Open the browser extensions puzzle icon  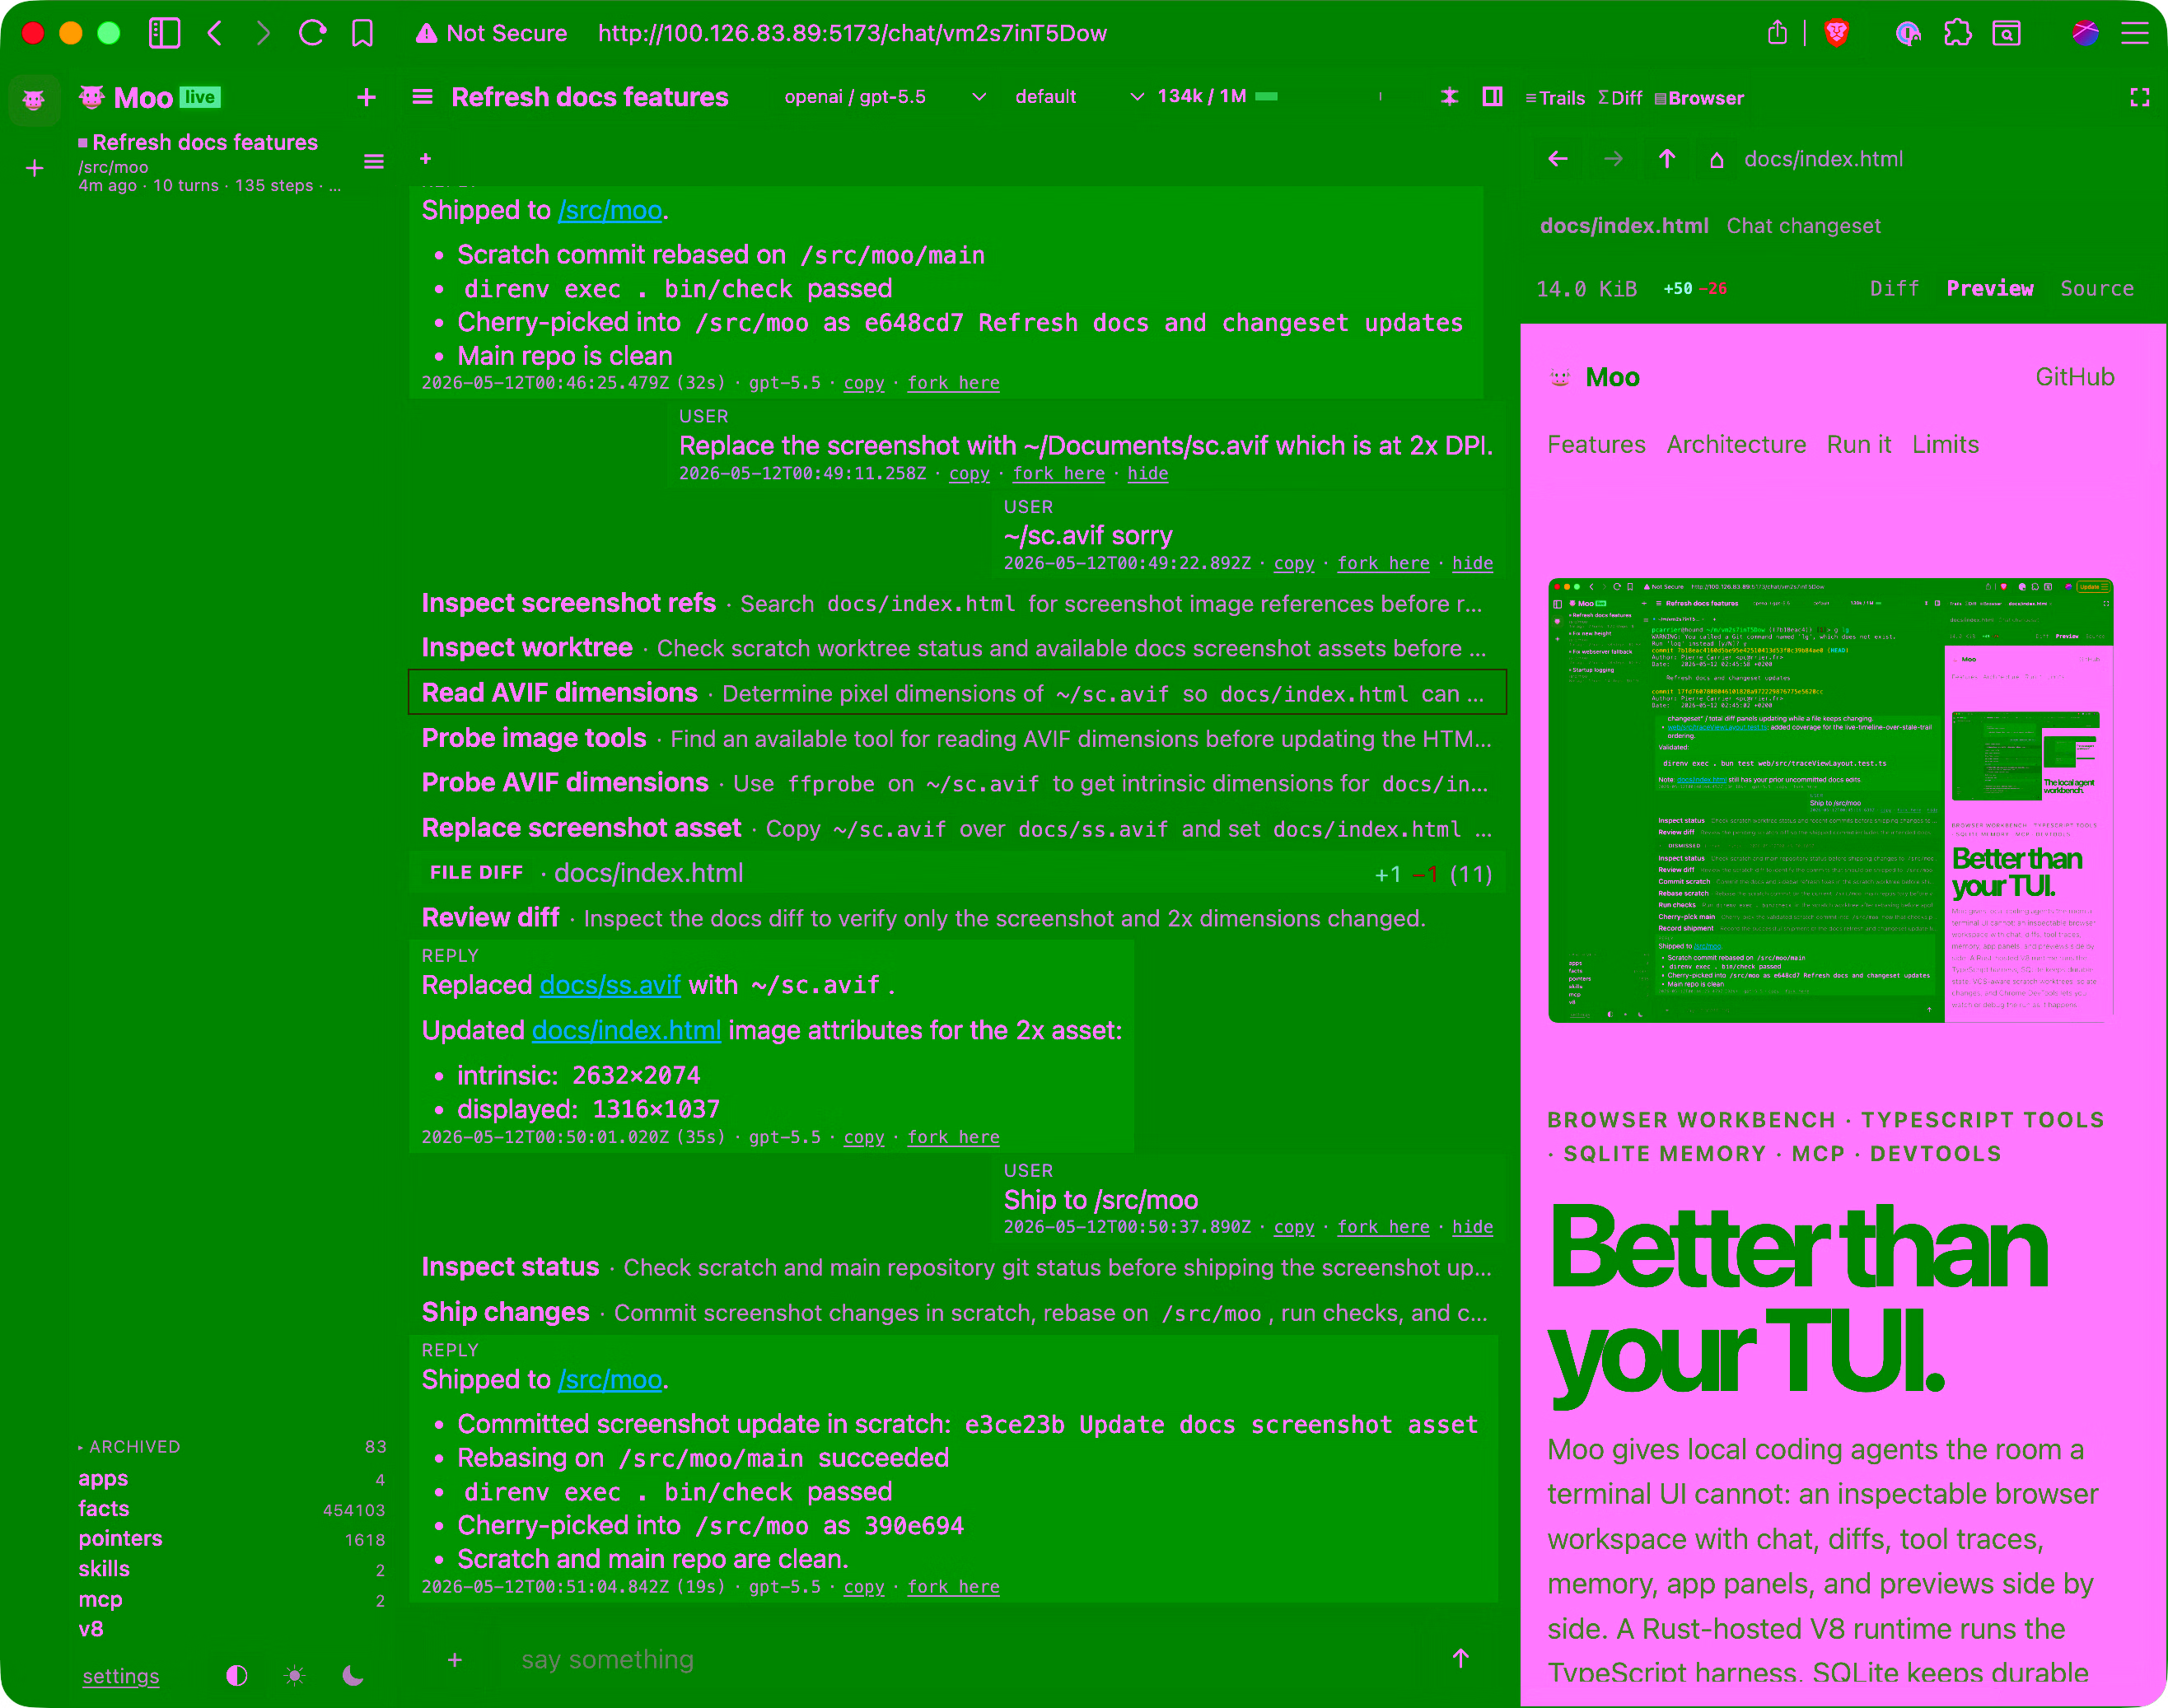pyautogui.click(x=1957, y=33)
